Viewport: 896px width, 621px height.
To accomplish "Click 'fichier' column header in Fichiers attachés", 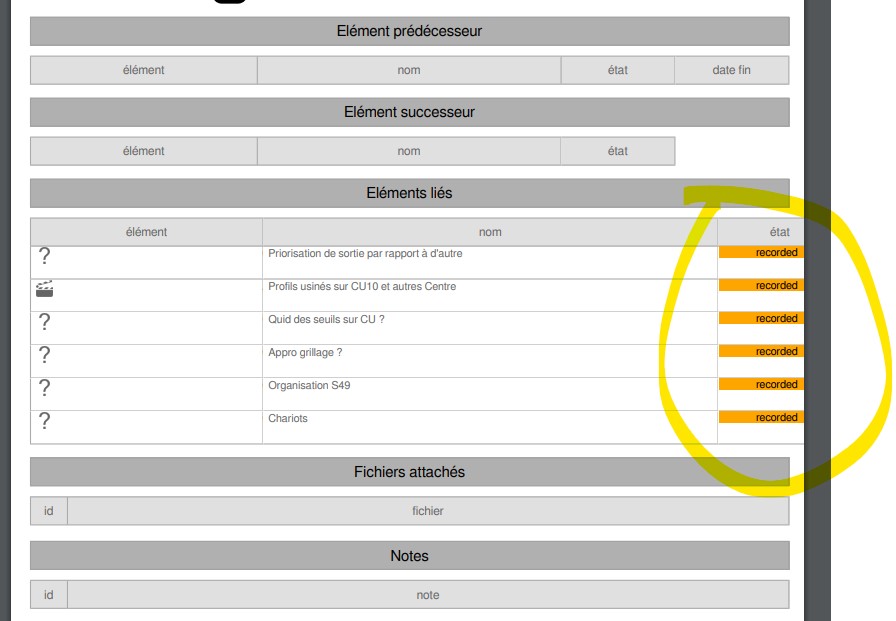I will click(428, 511).
